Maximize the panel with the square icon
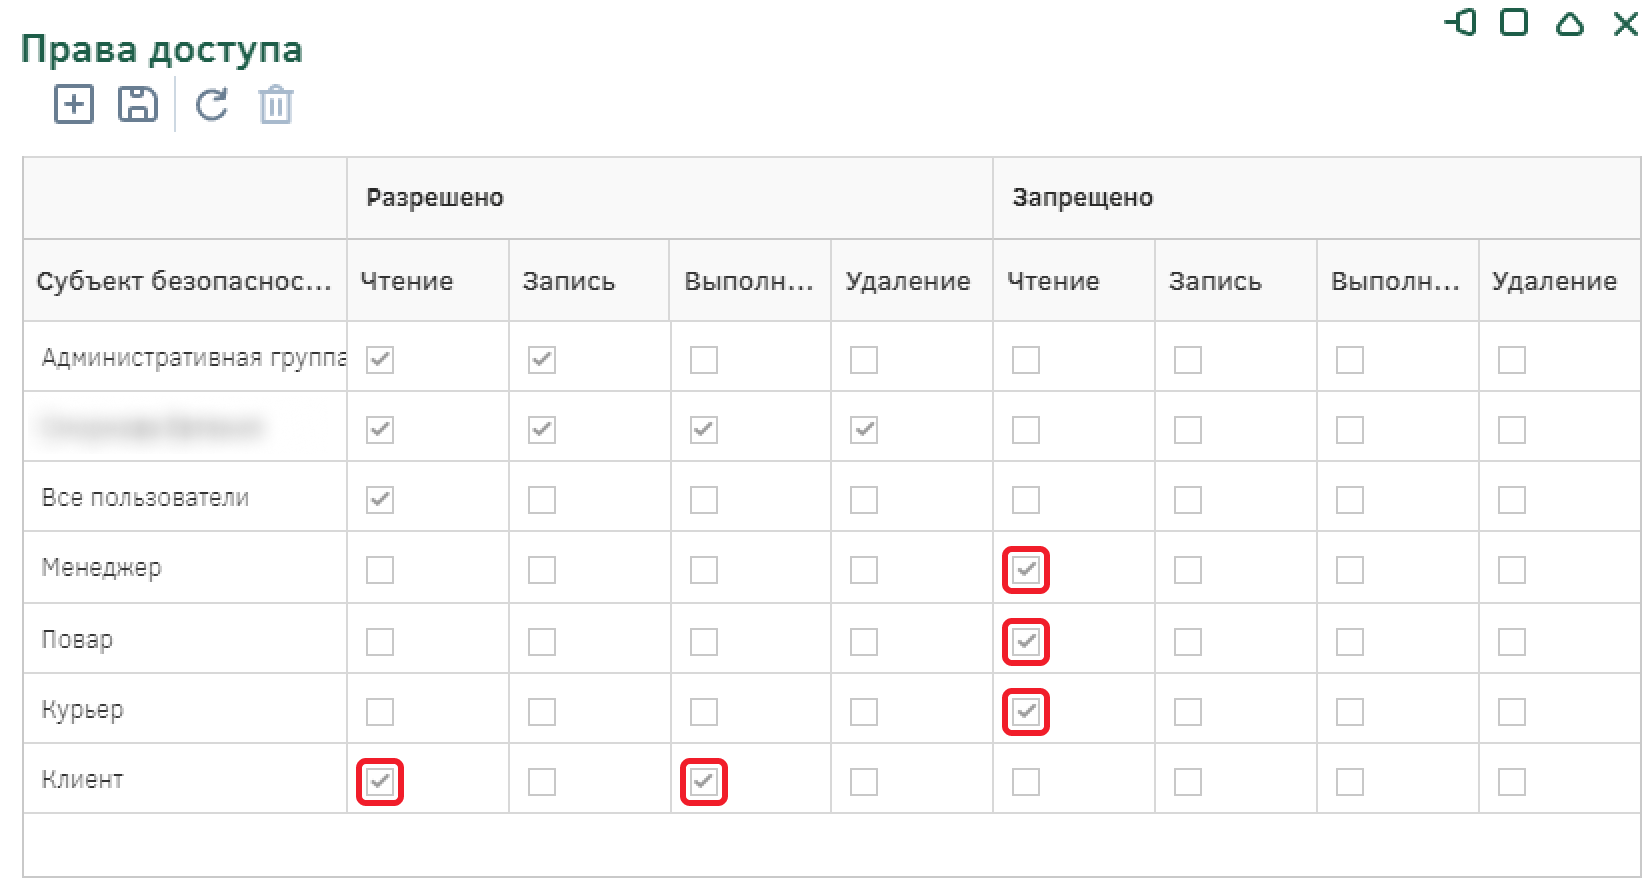1652x880 pixels. [1514, 23]
